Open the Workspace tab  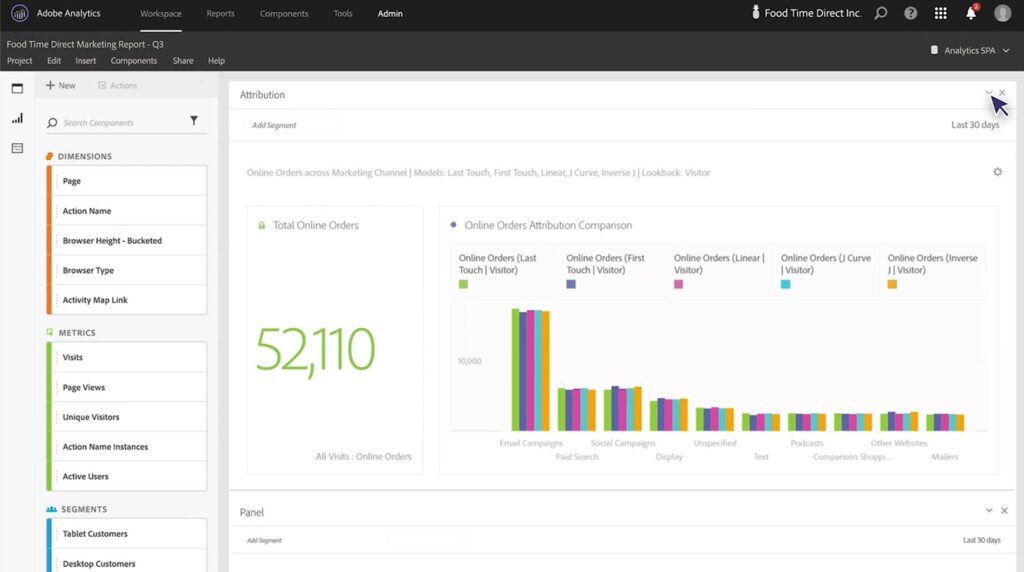click(x=161, y=14)
